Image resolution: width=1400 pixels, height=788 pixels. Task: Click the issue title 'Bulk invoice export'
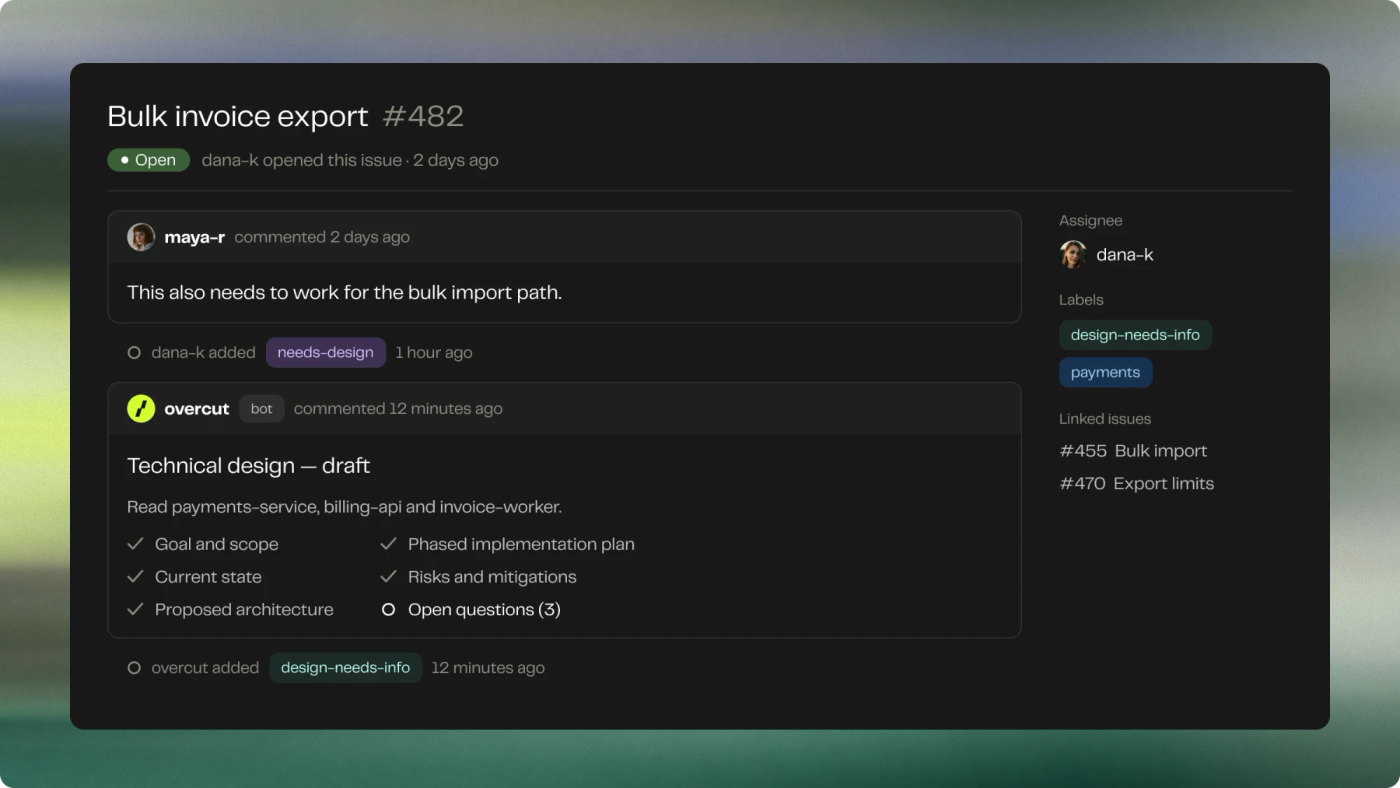click(x=238, y=116)
